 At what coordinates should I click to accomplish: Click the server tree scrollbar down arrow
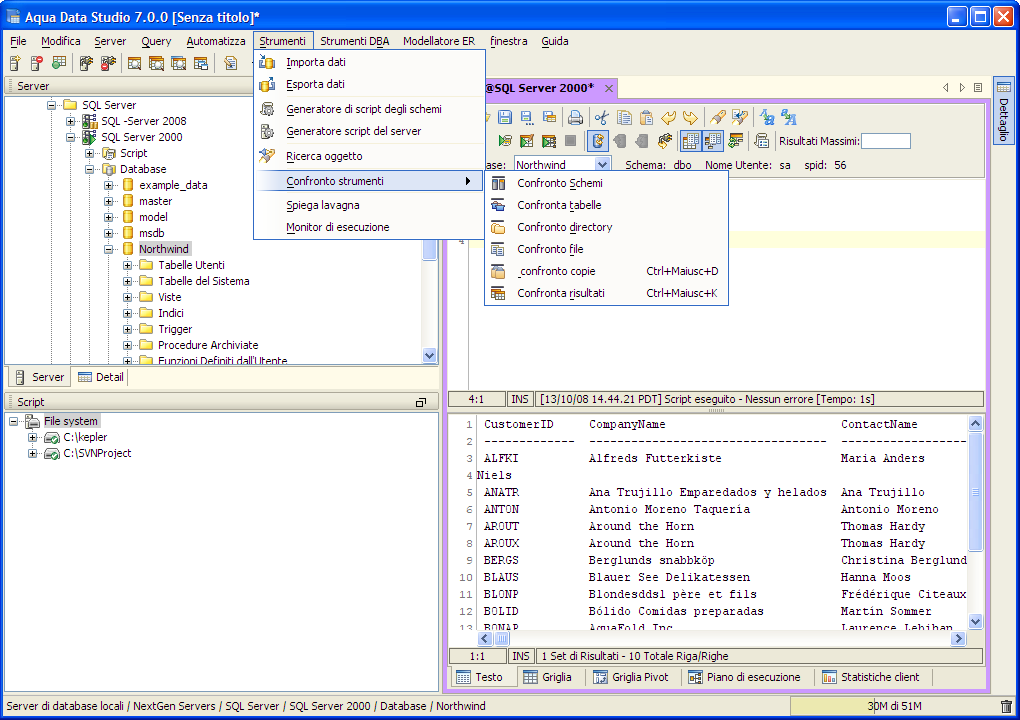(x=429, y=355)
